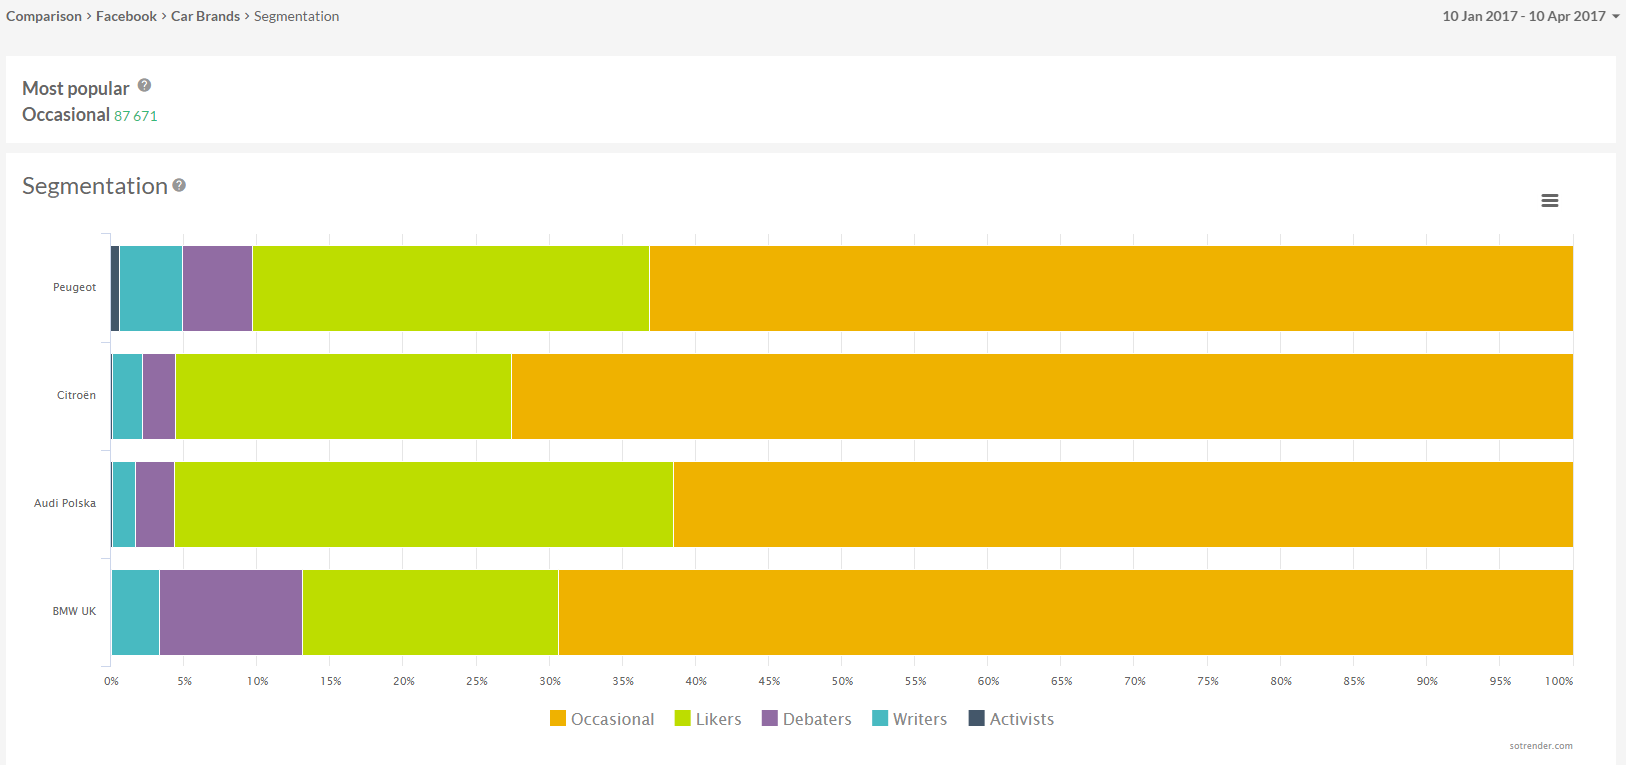1626x765 pixels.
Task: Hide the Activists series via legend
Action: coord(1011,719)
